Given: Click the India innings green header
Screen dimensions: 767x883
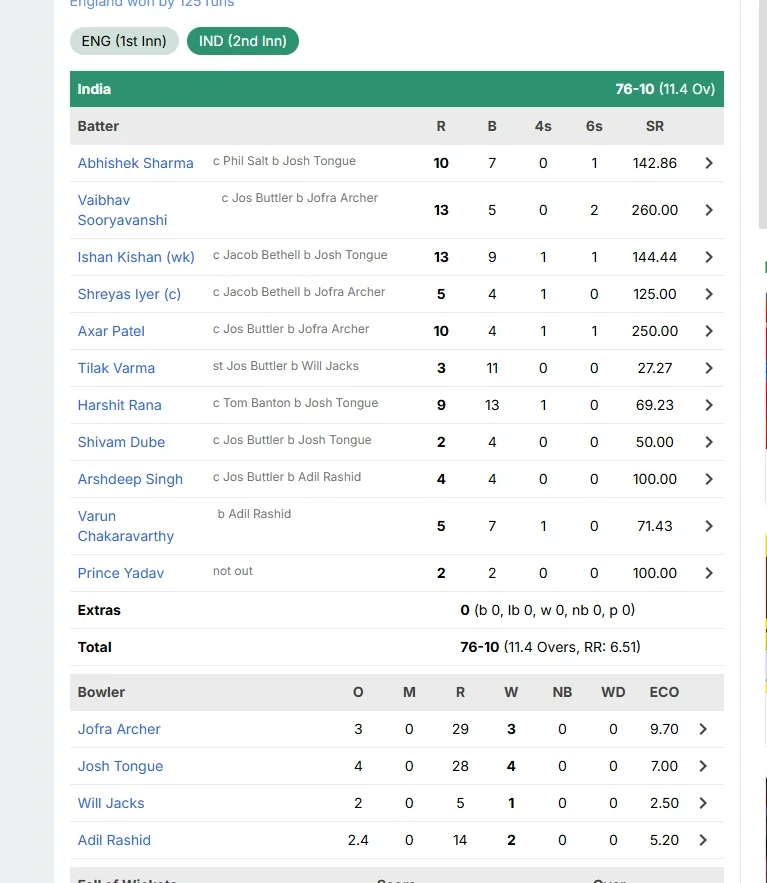Looking at the screenshot, I should click(x=396, y=89).
